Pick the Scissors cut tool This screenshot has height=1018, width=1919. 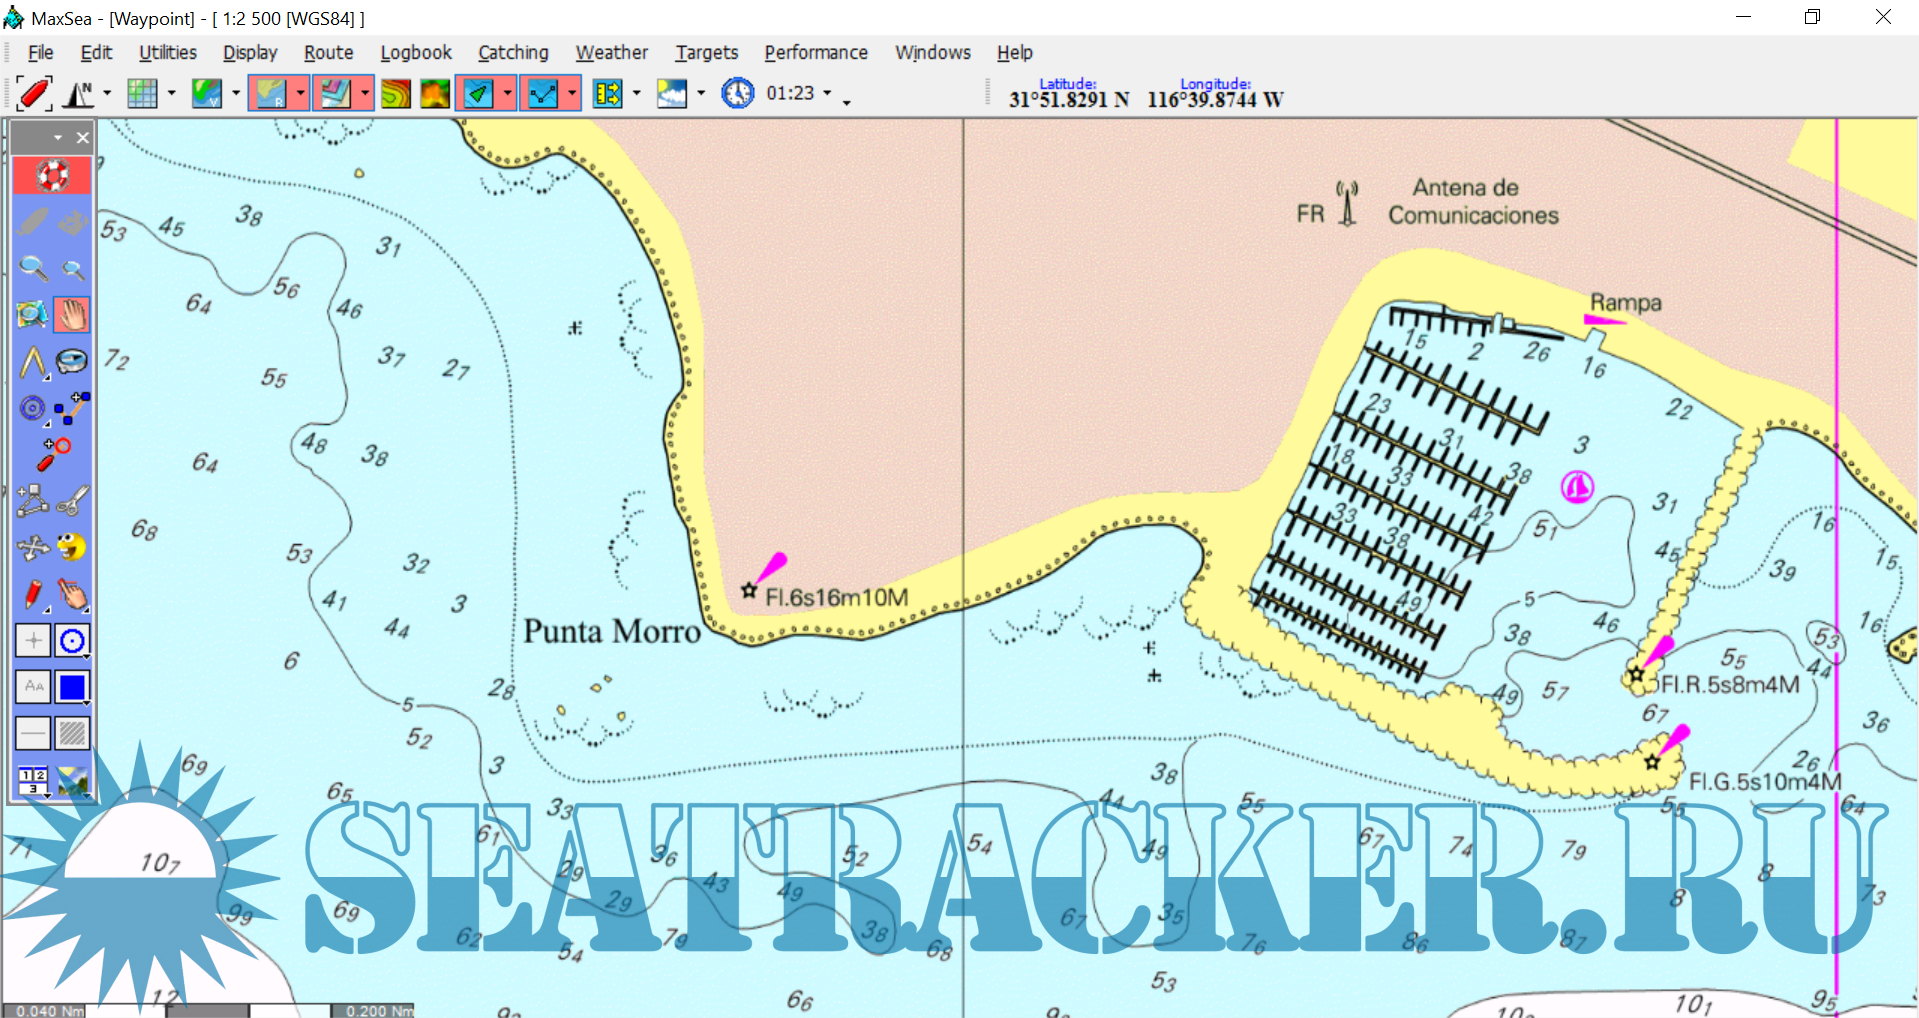(72, 501)
